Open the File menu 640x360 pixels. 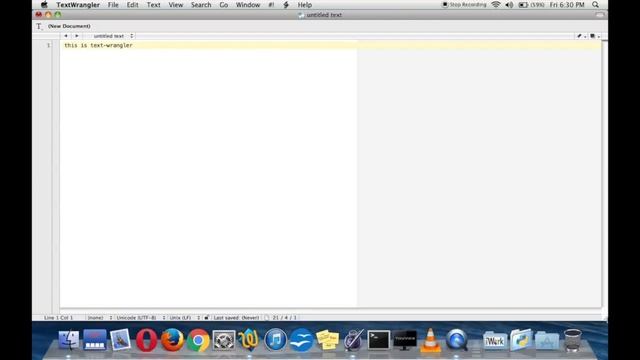pyautogui.click(x=113, y=5)
